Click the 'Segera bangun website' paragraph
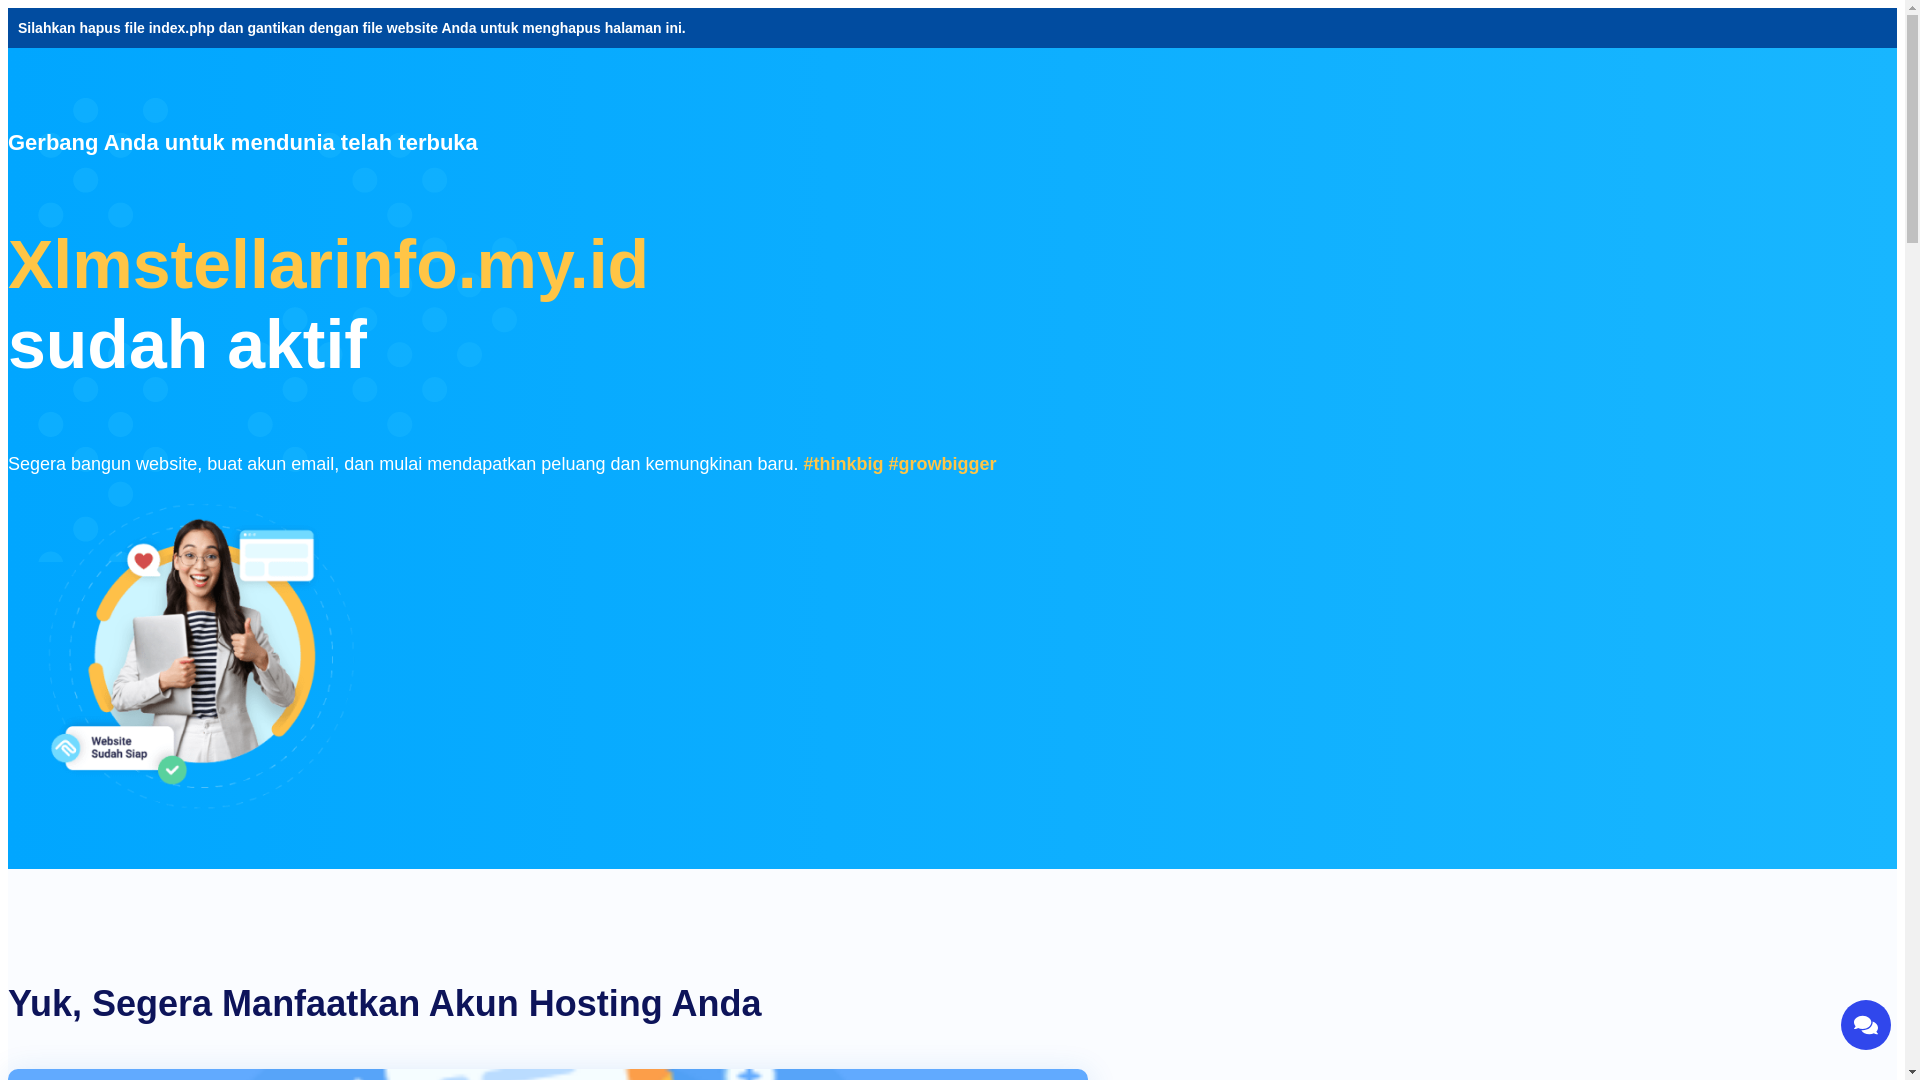Image resolution: width=1920 pixels, height=1080 pixels. coord(502,464)
